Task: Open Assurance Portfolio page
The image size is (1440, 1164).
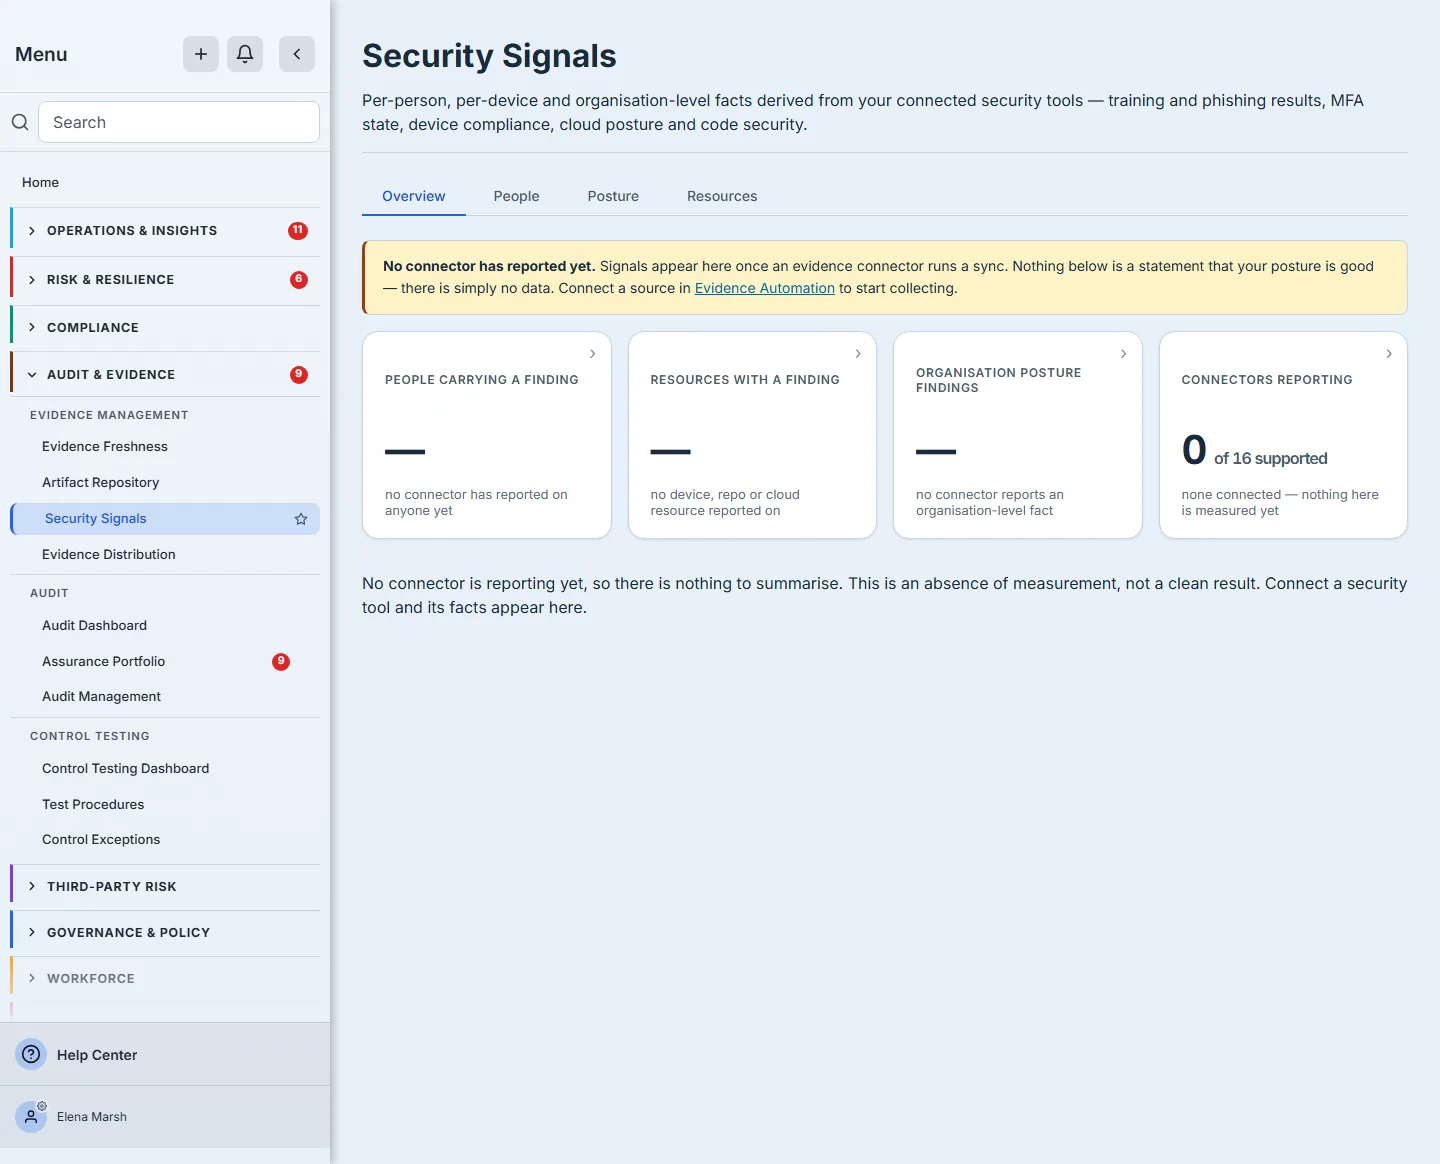Action: click(104, 662)
